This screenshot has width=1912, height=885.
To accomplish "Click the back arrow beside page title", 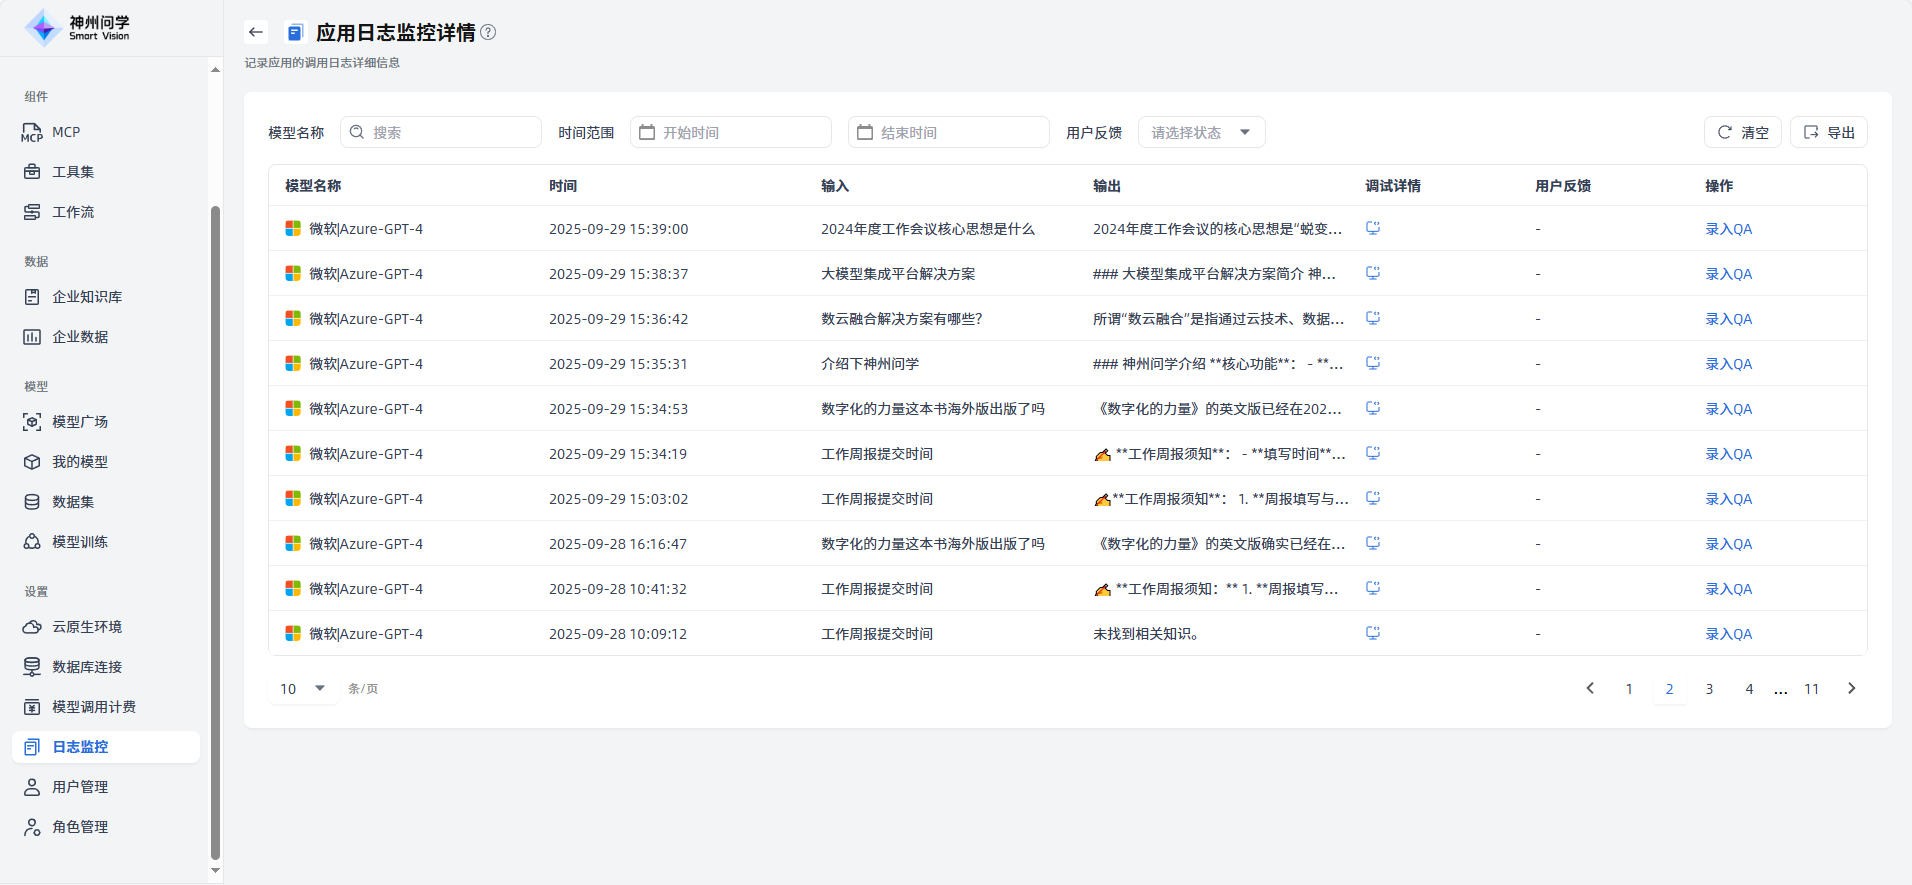I will [x=256, y=32].
